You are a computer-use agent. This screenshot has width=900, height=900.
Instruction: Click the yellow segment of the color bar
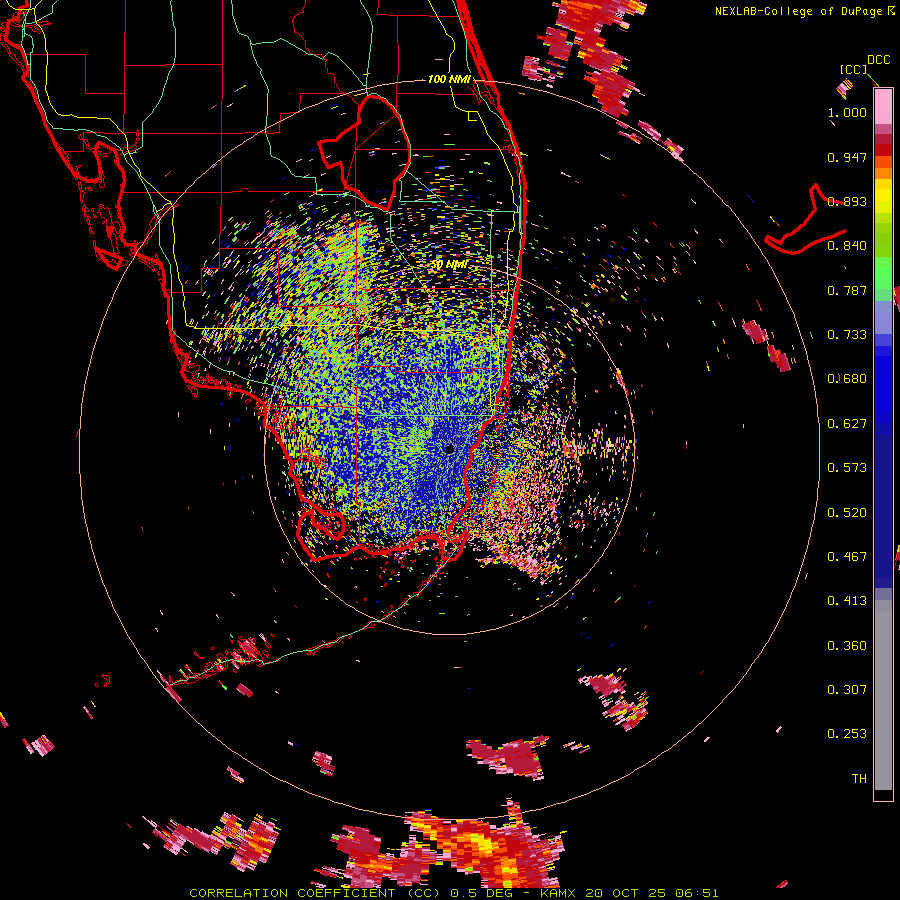point(883,196)
